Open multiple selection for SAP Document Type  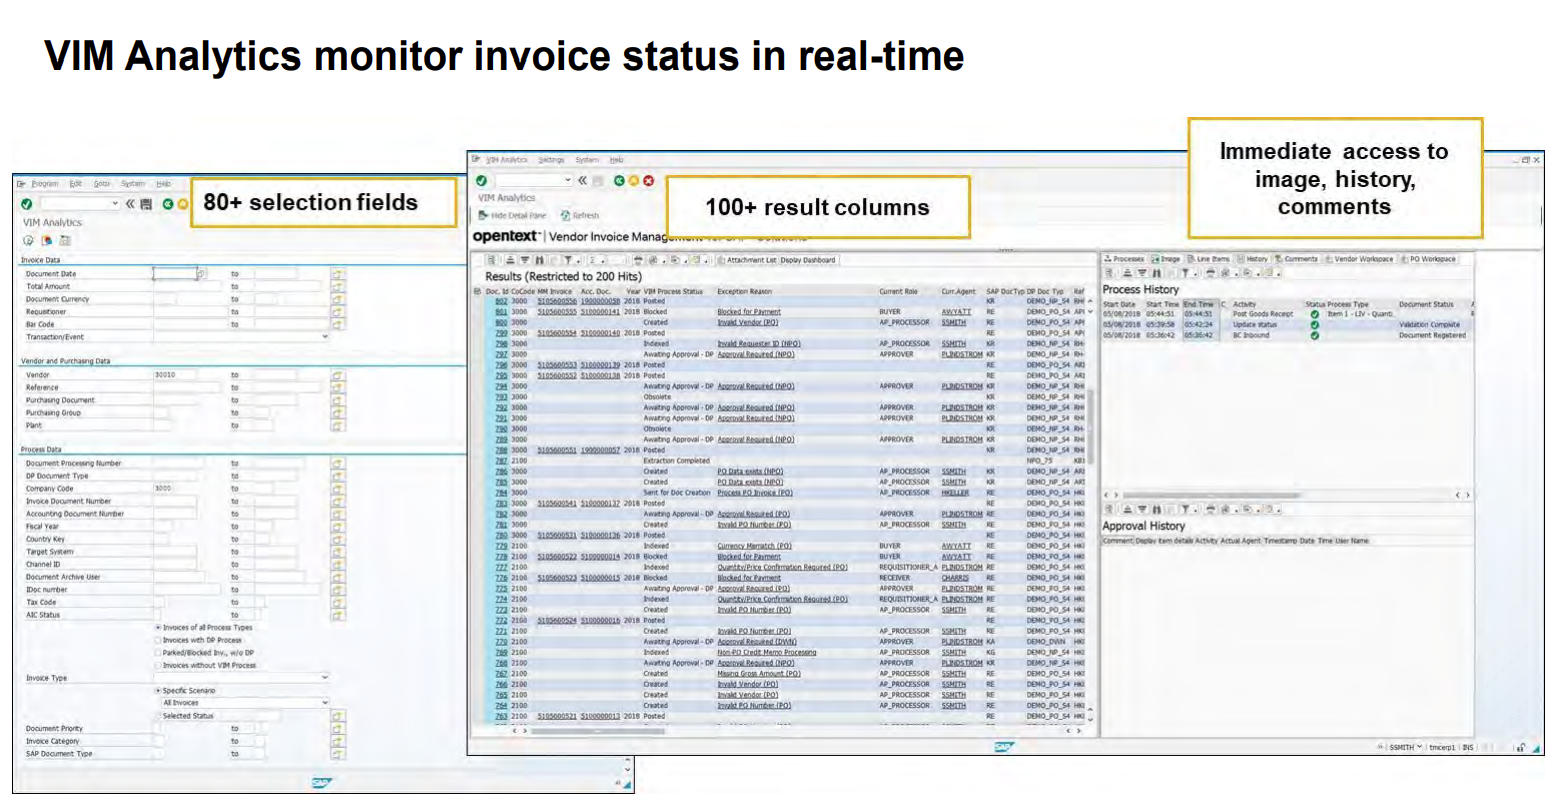coord(337,754)
